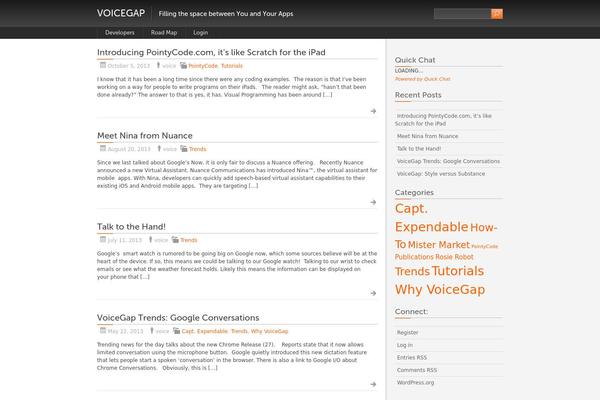Click the orange search button in the header
The width and height of the screenshot is (600, 400).
(x=497, y=14)
